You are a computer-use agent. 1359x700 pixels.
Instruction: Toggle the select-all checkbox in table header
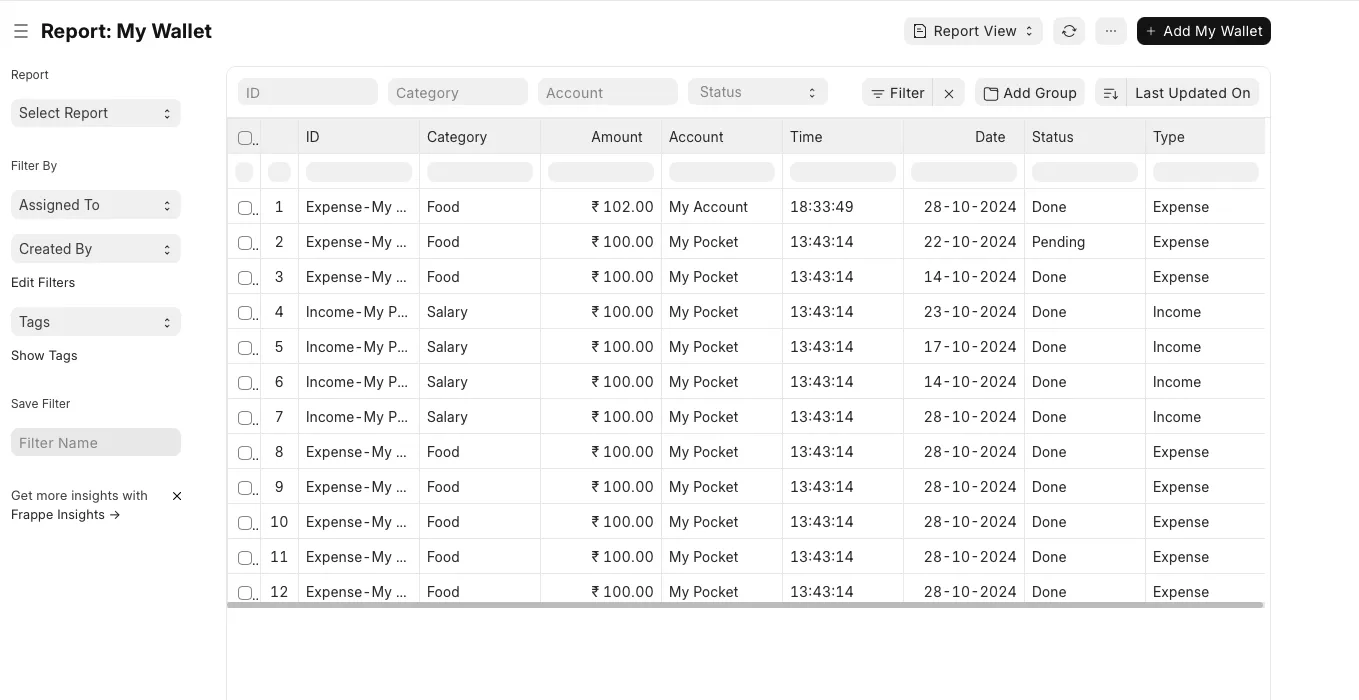[x=245, y=138]
